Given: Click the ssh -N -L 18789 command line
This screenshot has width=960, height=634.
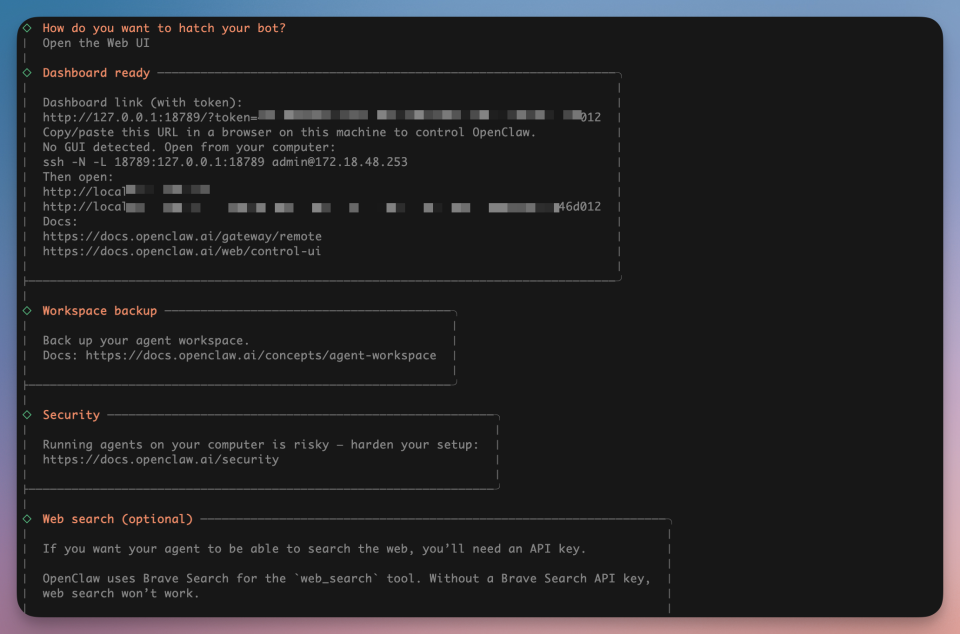Looking at the screenshot, I should click(x=225, y=162).
